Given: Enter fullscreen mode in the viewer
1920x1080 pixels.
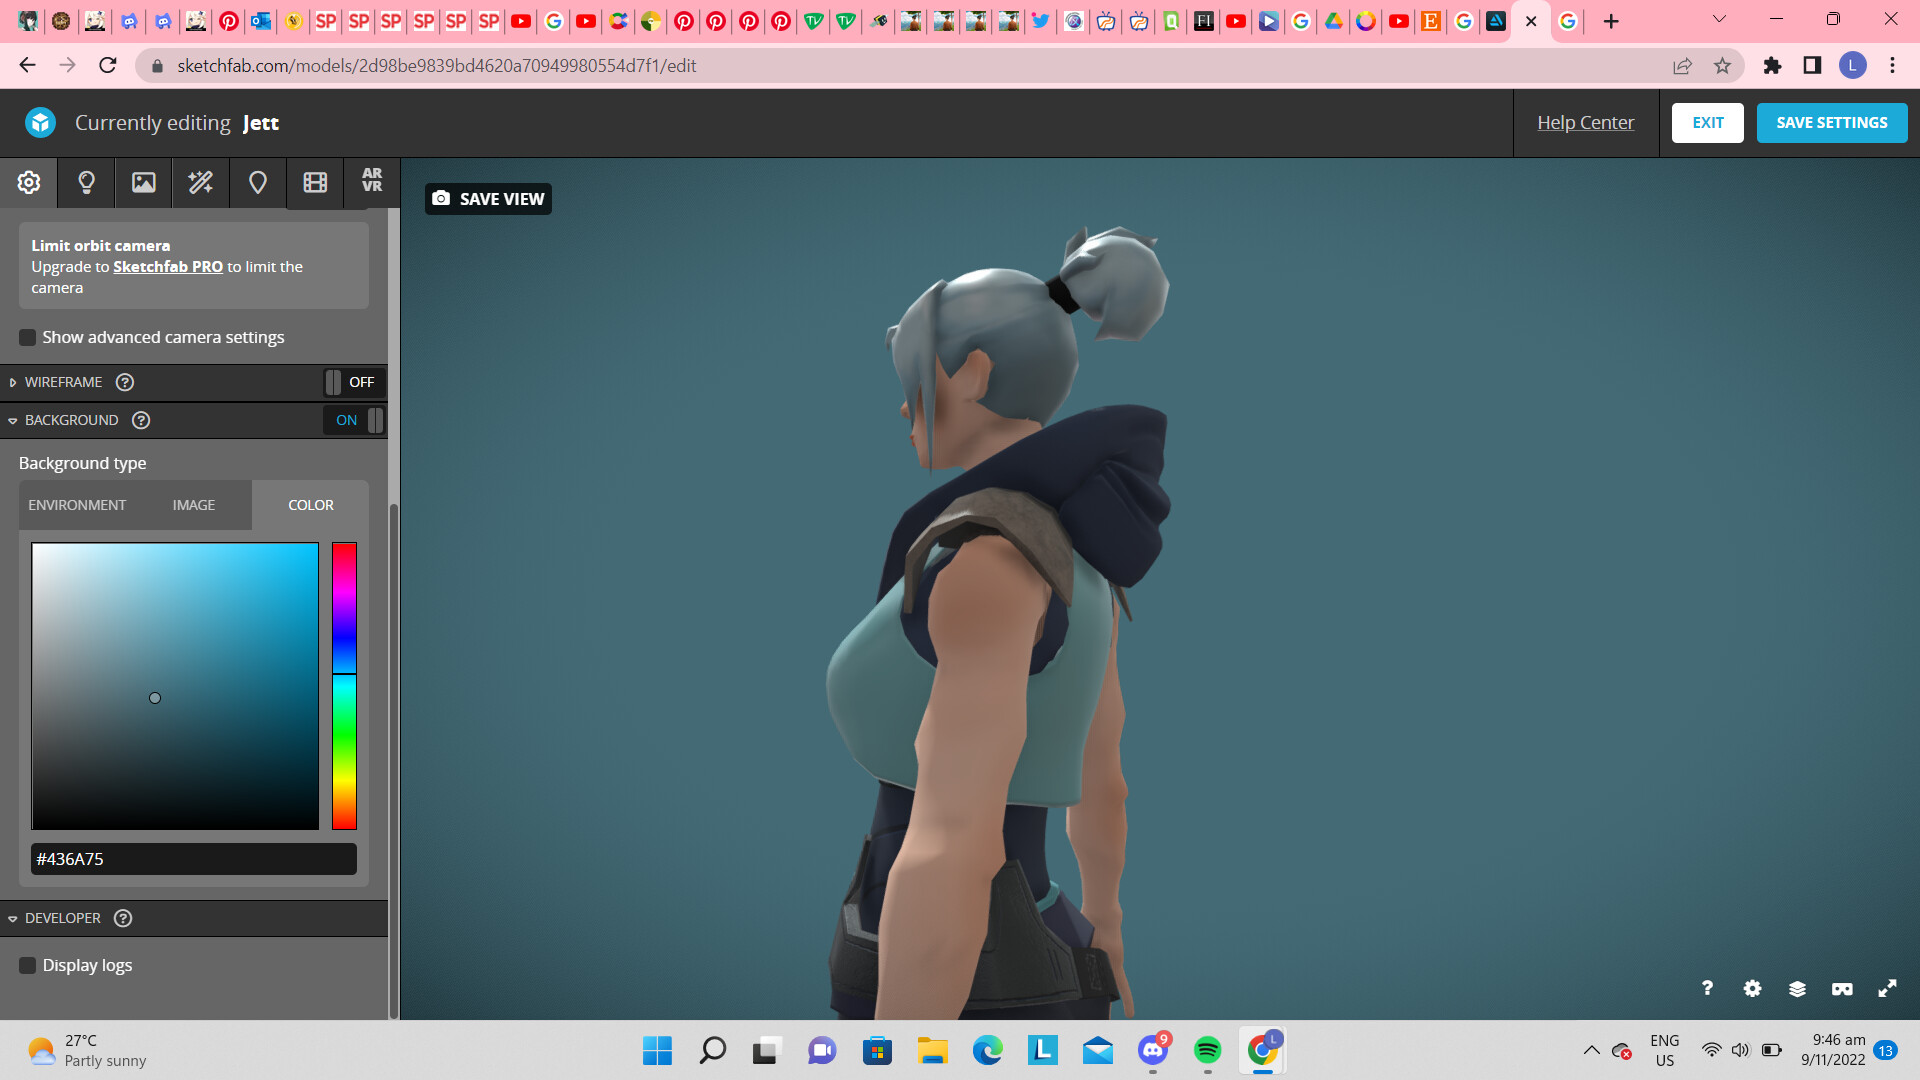Looking at the screenshot, I should [x=1888, y=988].
